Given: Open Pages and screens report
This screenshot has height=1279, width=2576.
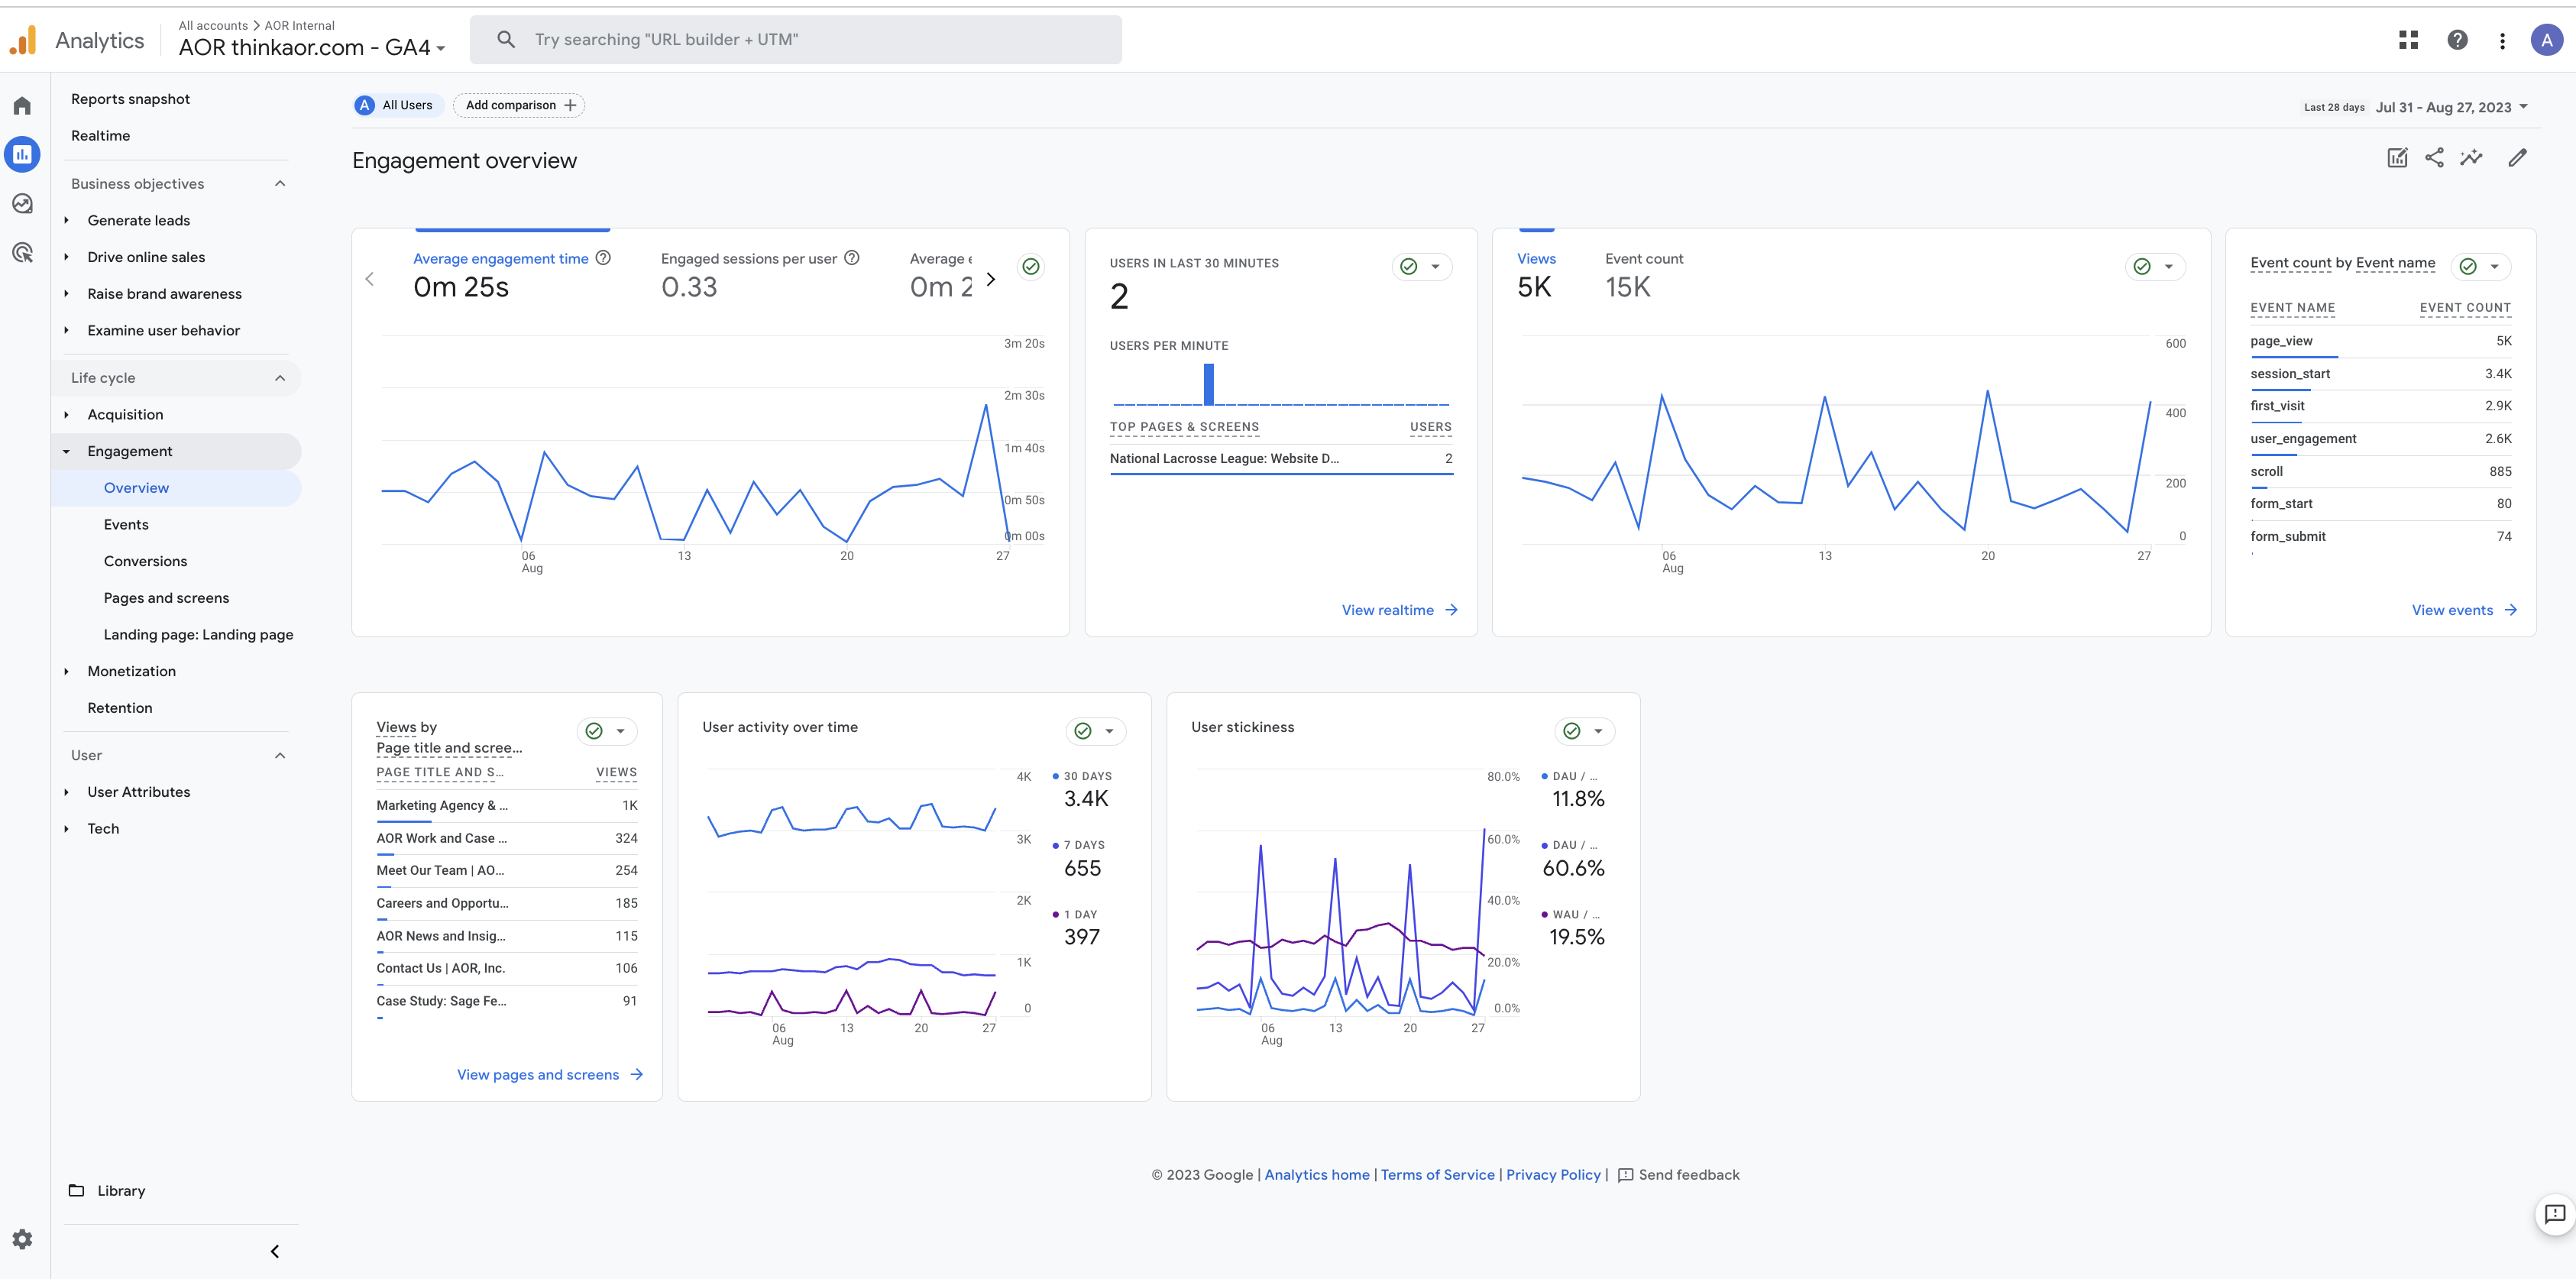Looking at the screenshot, I should tap(166, 598).
